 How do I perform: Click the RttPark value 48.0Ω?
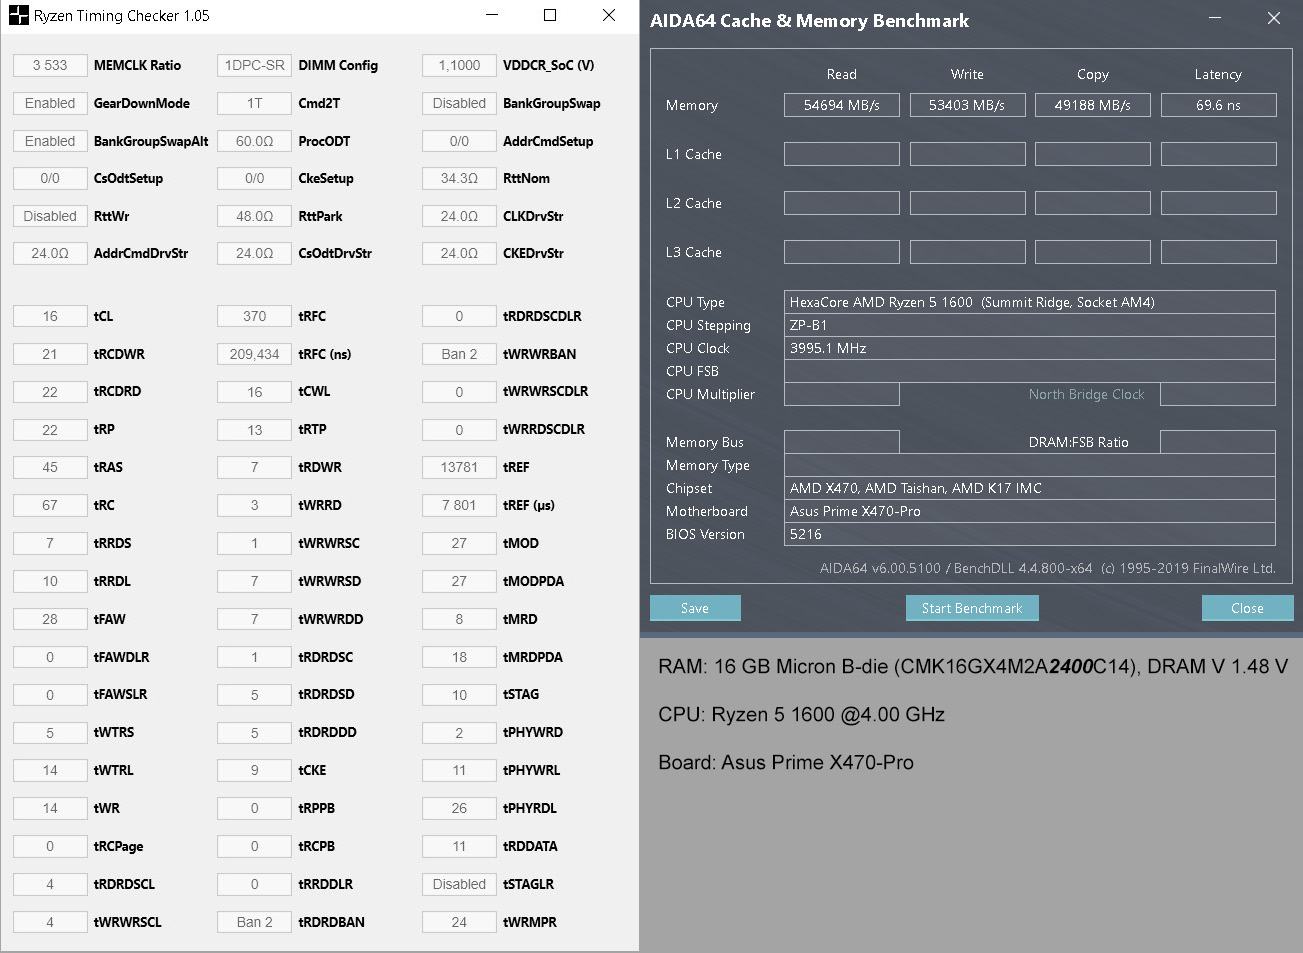pyautogui.click(x=254, y=216)
